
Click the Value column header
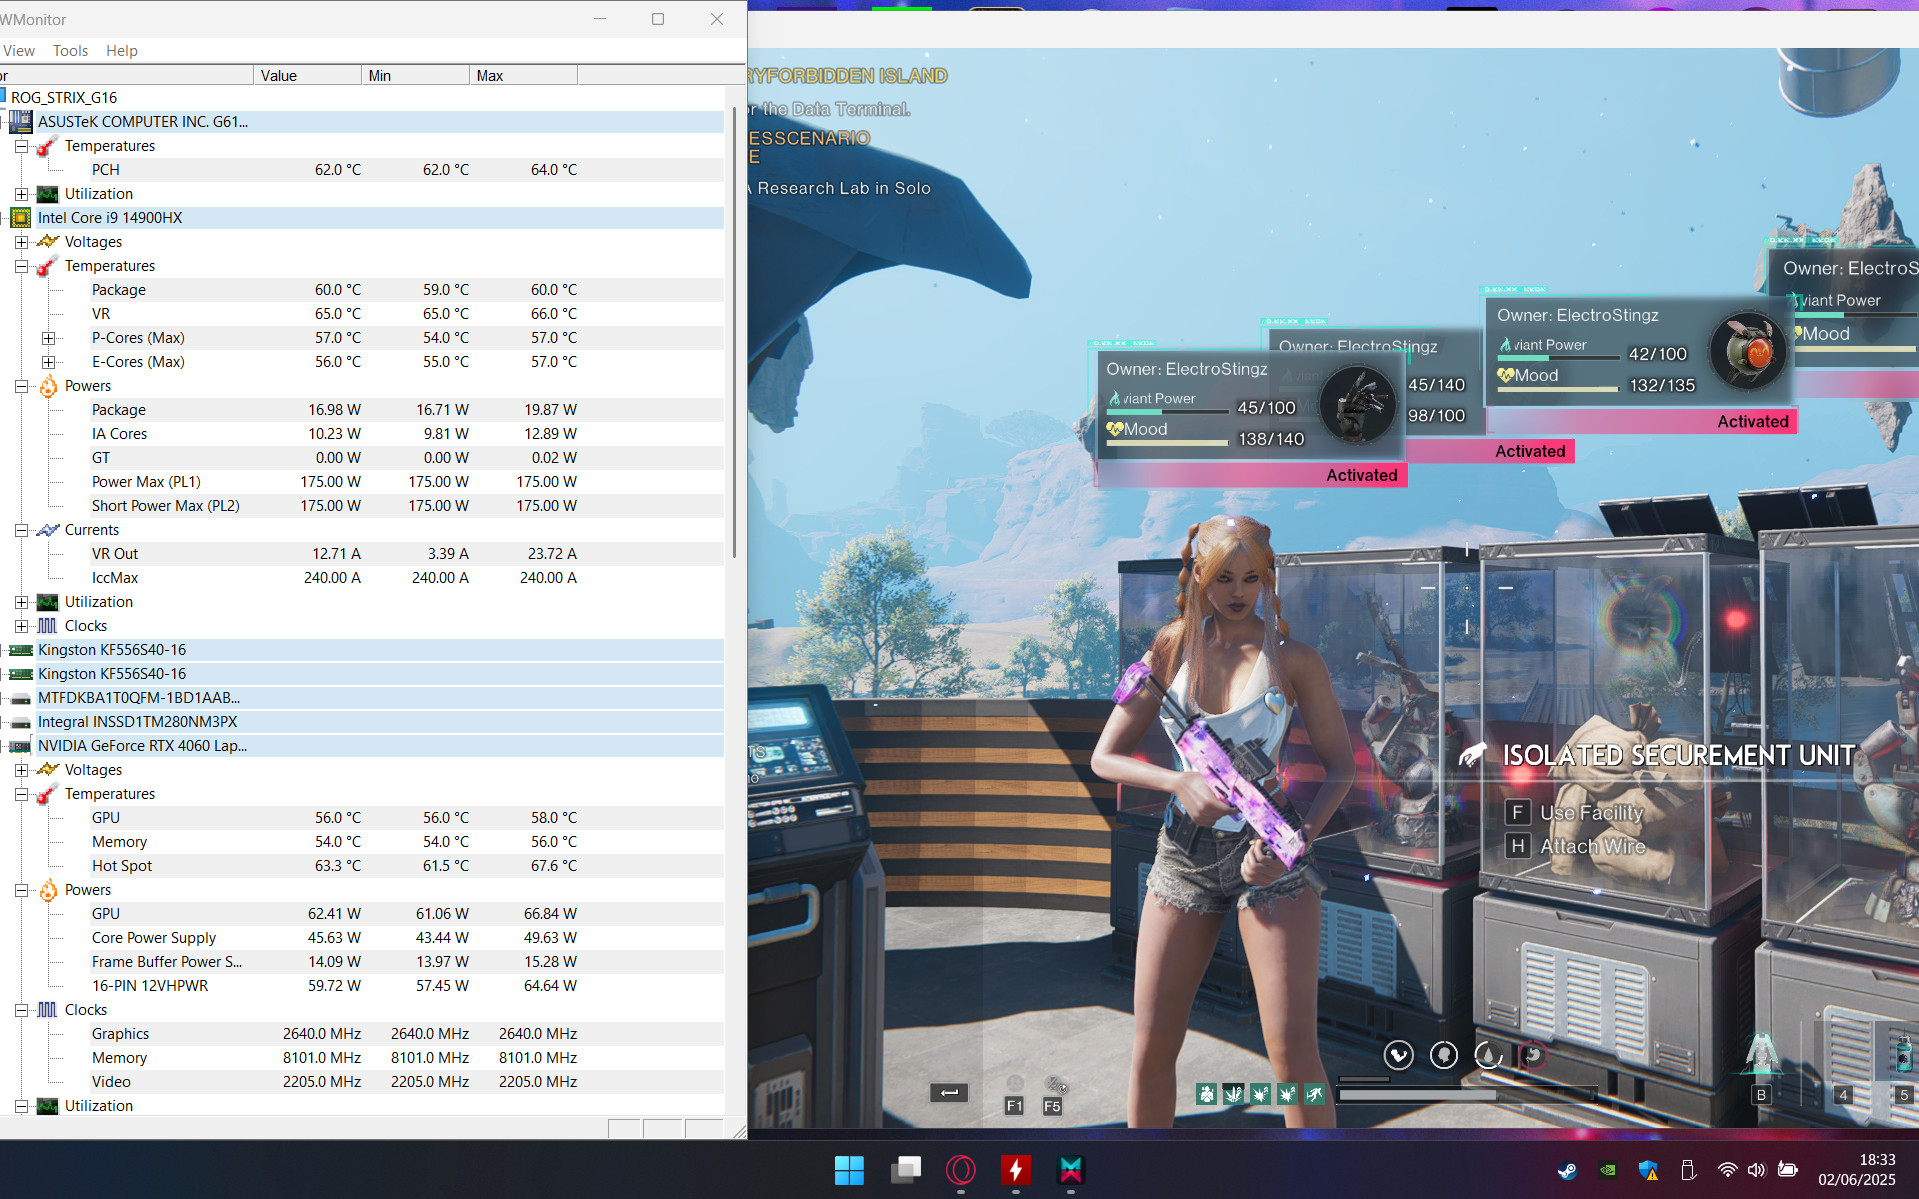(x=307, y=75)
